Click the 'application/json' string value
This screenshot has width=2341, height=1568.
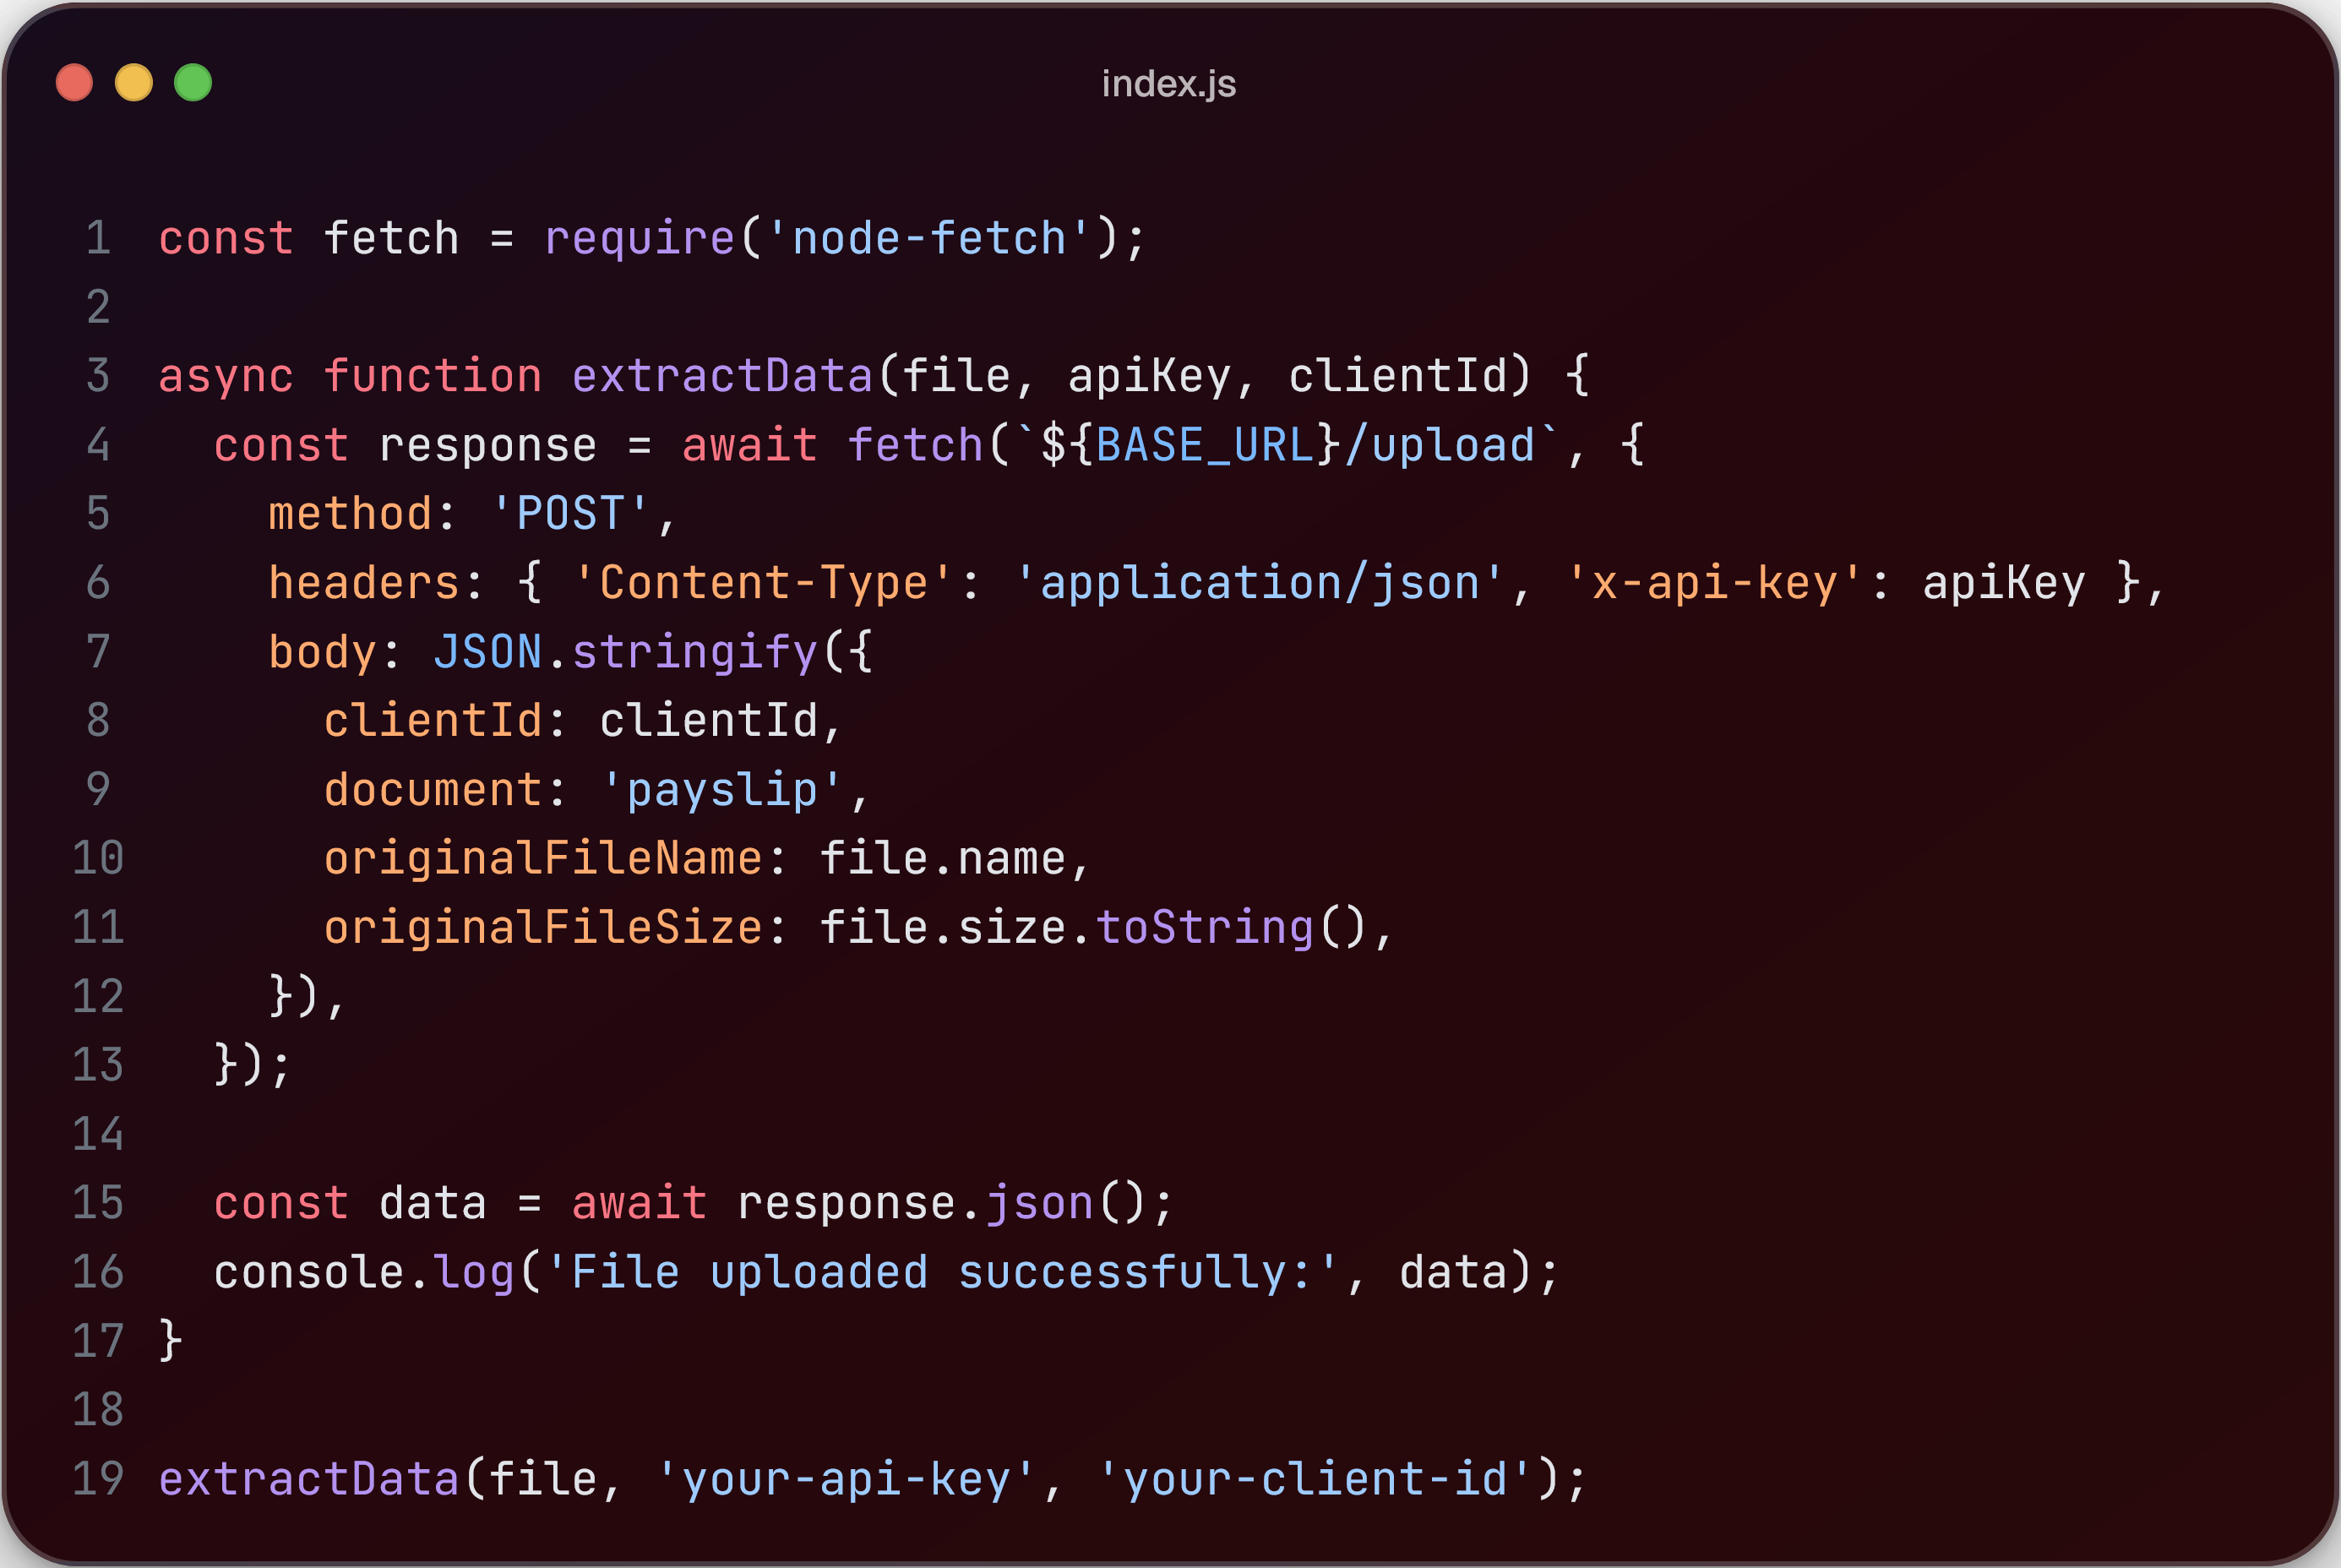(1260, 584)
